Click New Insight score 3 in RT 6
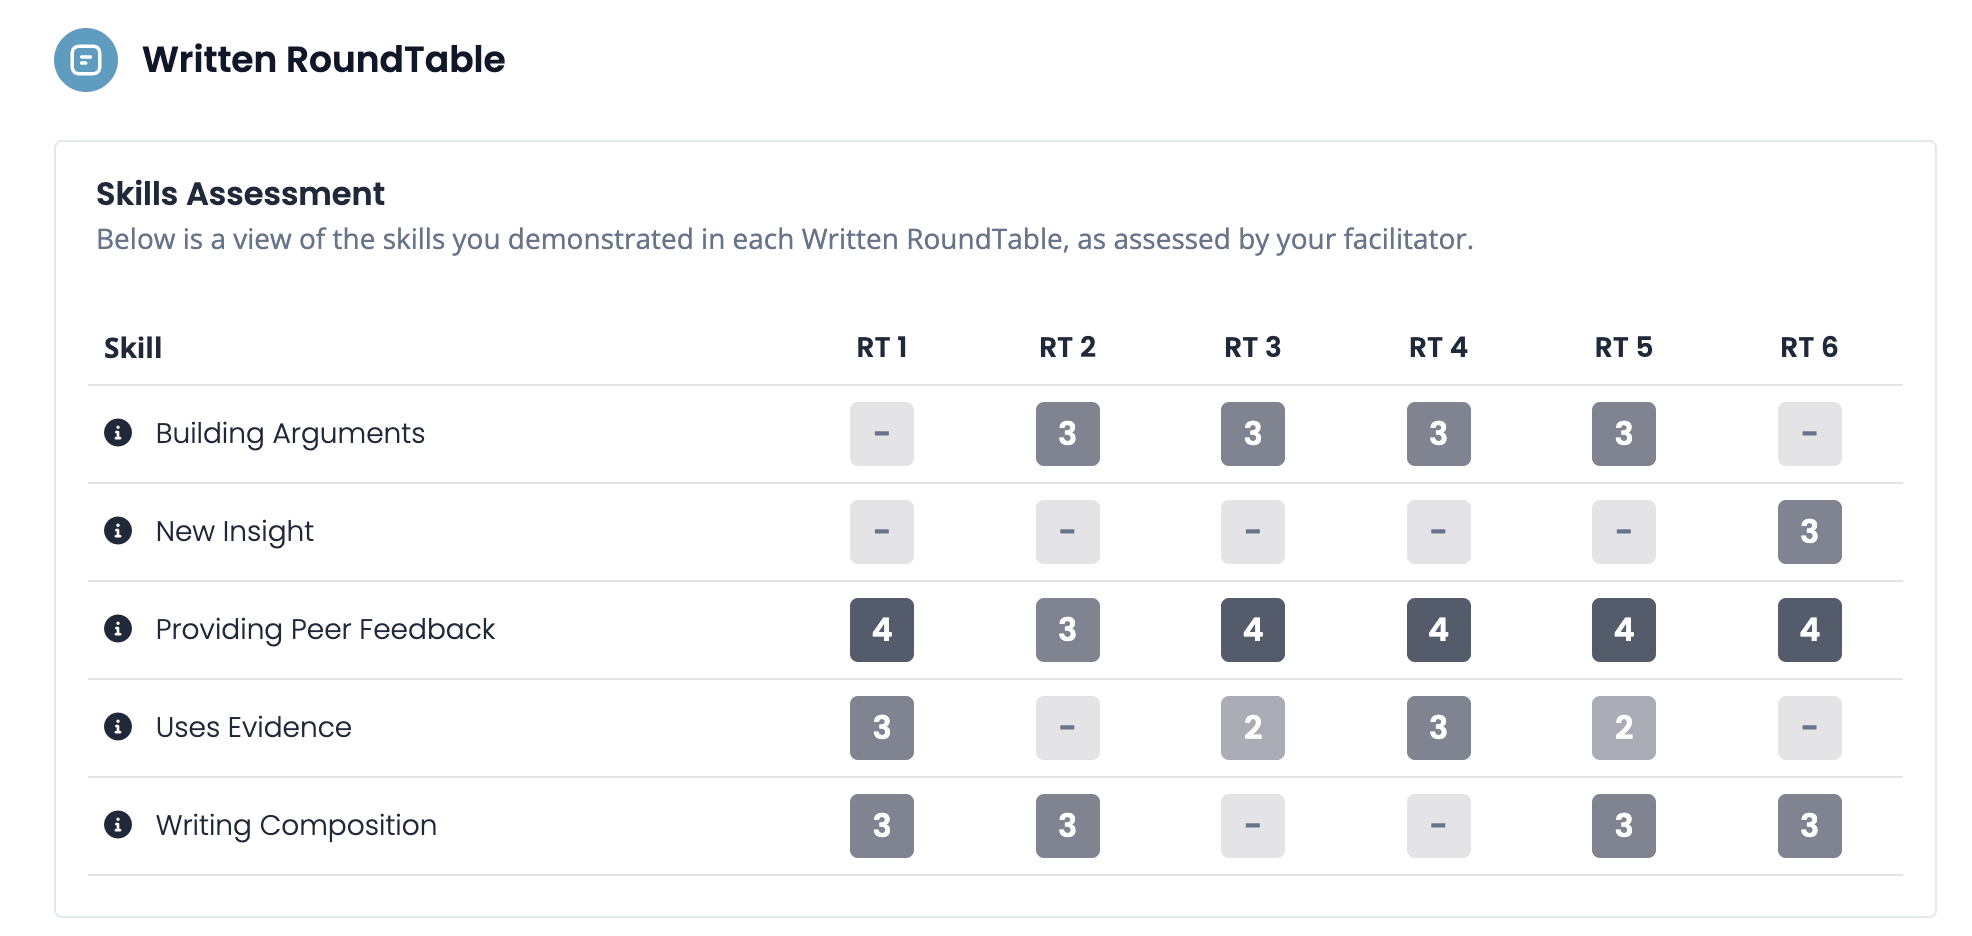 coord(1809,532)
